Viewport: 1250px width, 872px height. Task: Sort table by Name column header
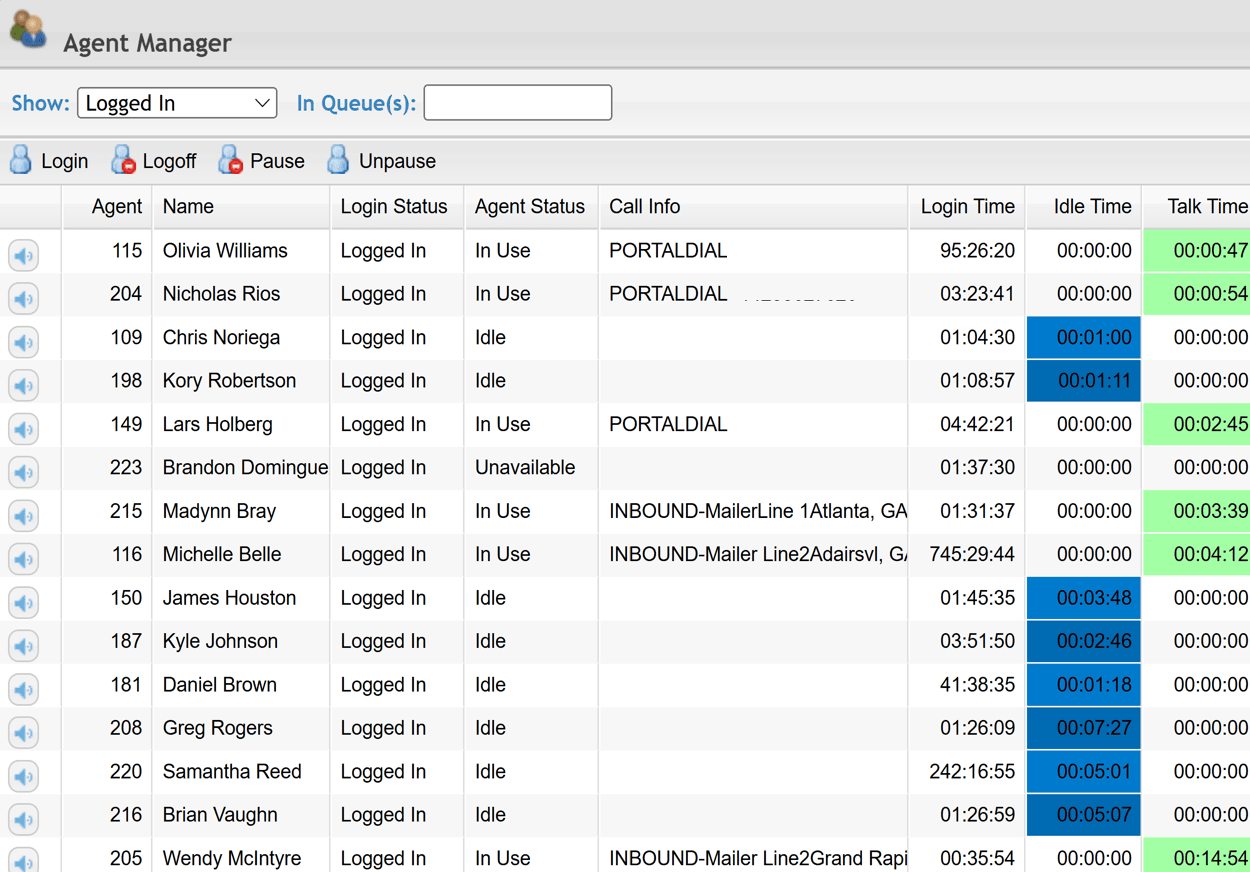pos(188,207)
